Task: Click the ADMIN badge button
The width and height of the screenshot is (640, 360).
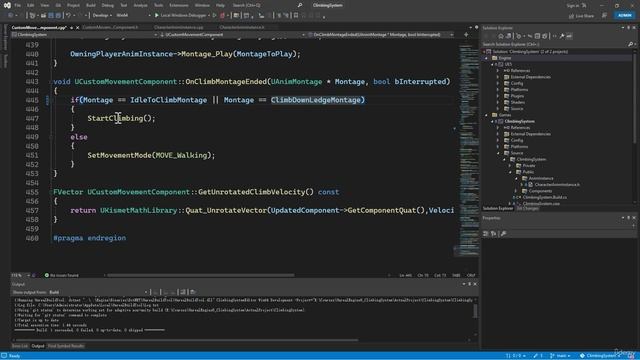Action: pyautogui.click(x=624, y=16)
